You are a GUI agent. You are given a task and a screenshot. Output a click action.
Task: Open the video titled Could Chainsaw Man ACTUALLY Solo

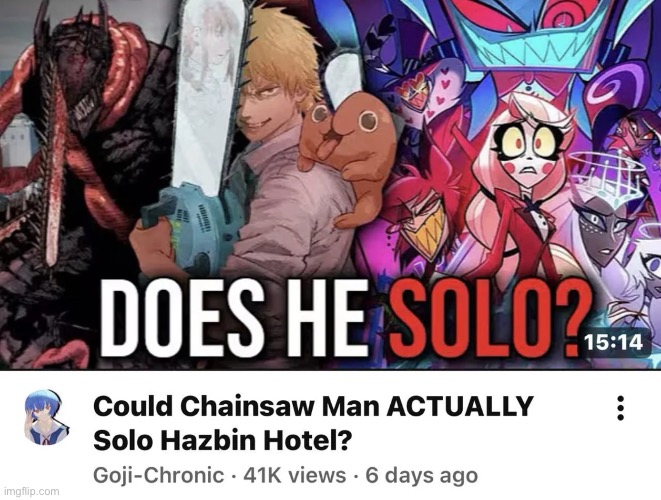pos(313,423)
